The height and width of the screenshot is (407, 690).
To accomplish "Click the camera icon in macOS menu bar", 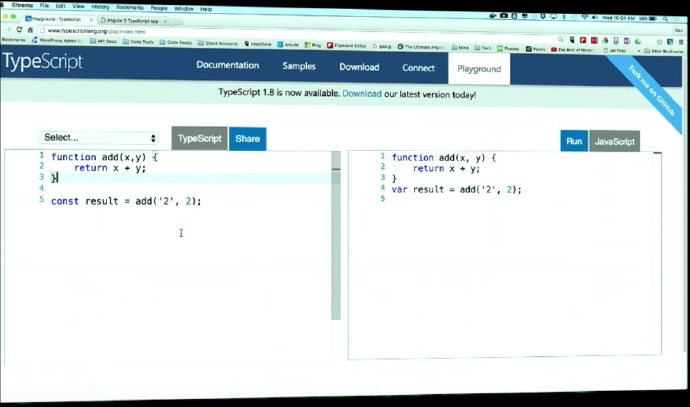I will [x=504, y=15].
